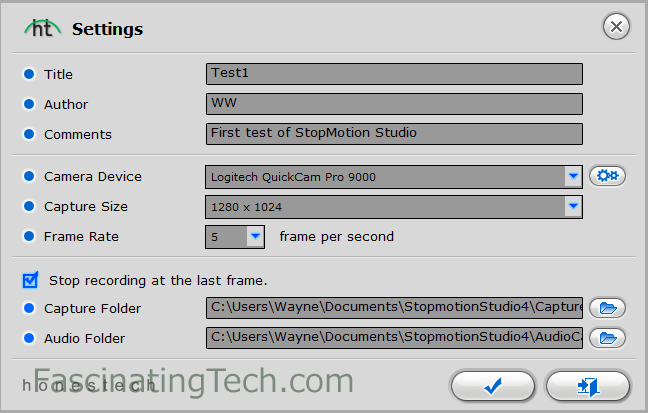Close the Settings dialog with X
Image resolution: width=648 pixels, height=413 pixels.
(617, 27)
